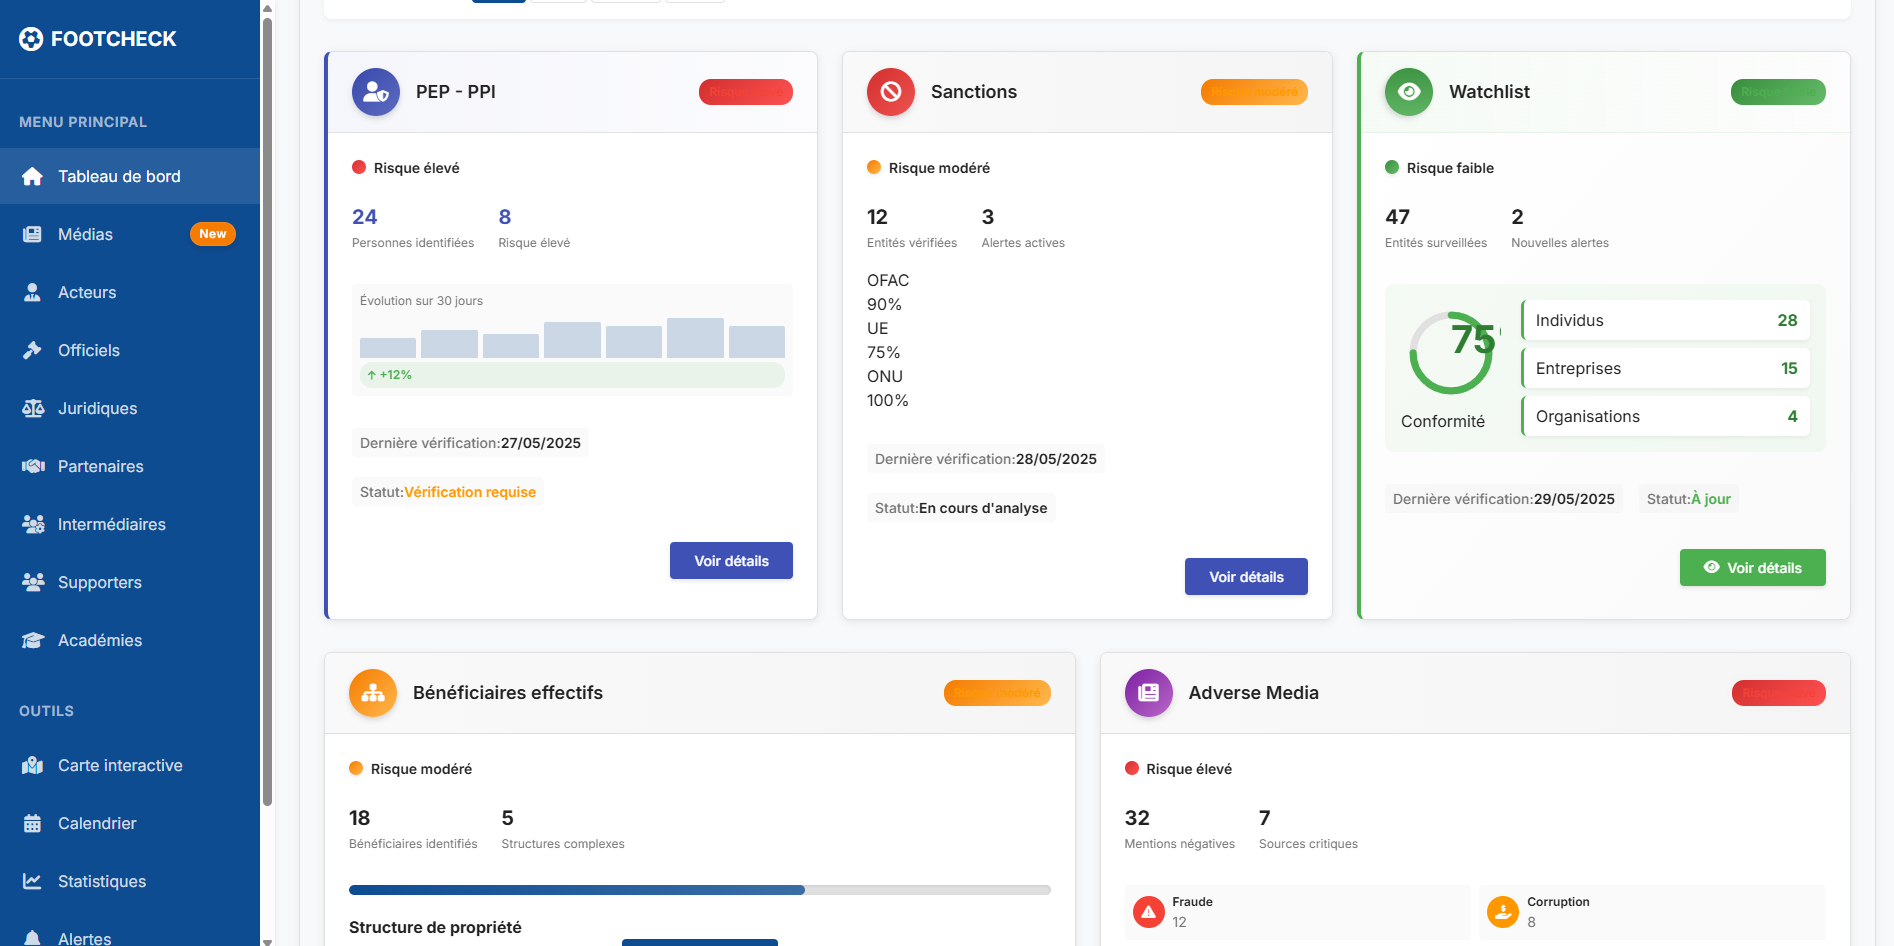Open Médias in the sidebar menu
The width and height of the screenshot is (1894, 946).
click(86, 234)
